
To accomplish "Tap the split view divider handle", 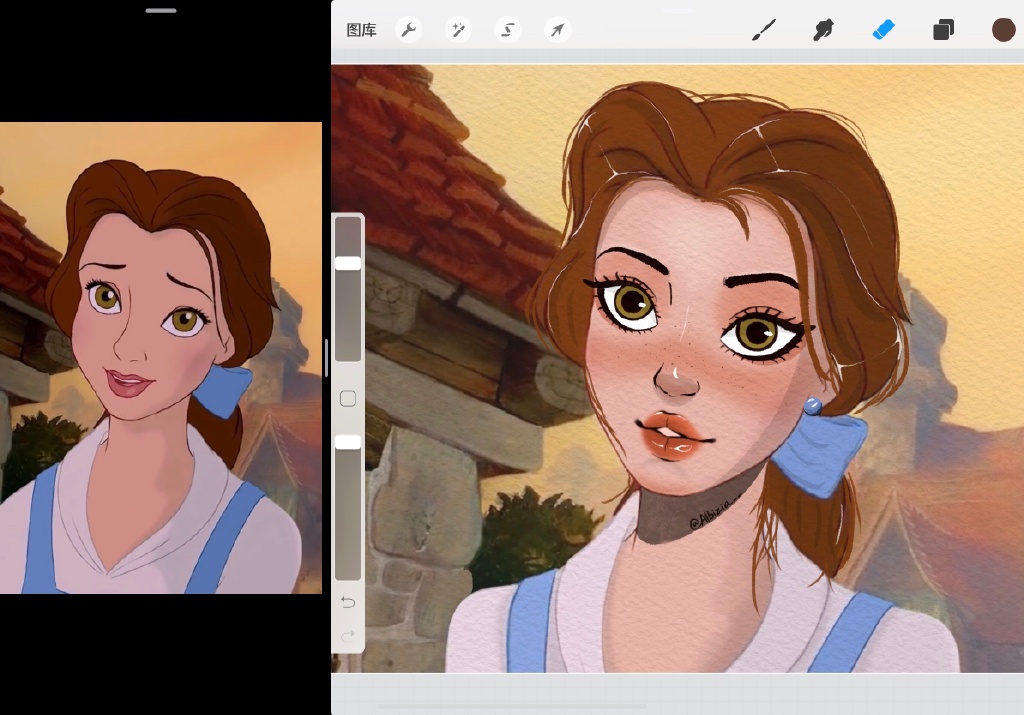I will pyautogui.click(x=326, y=358).
